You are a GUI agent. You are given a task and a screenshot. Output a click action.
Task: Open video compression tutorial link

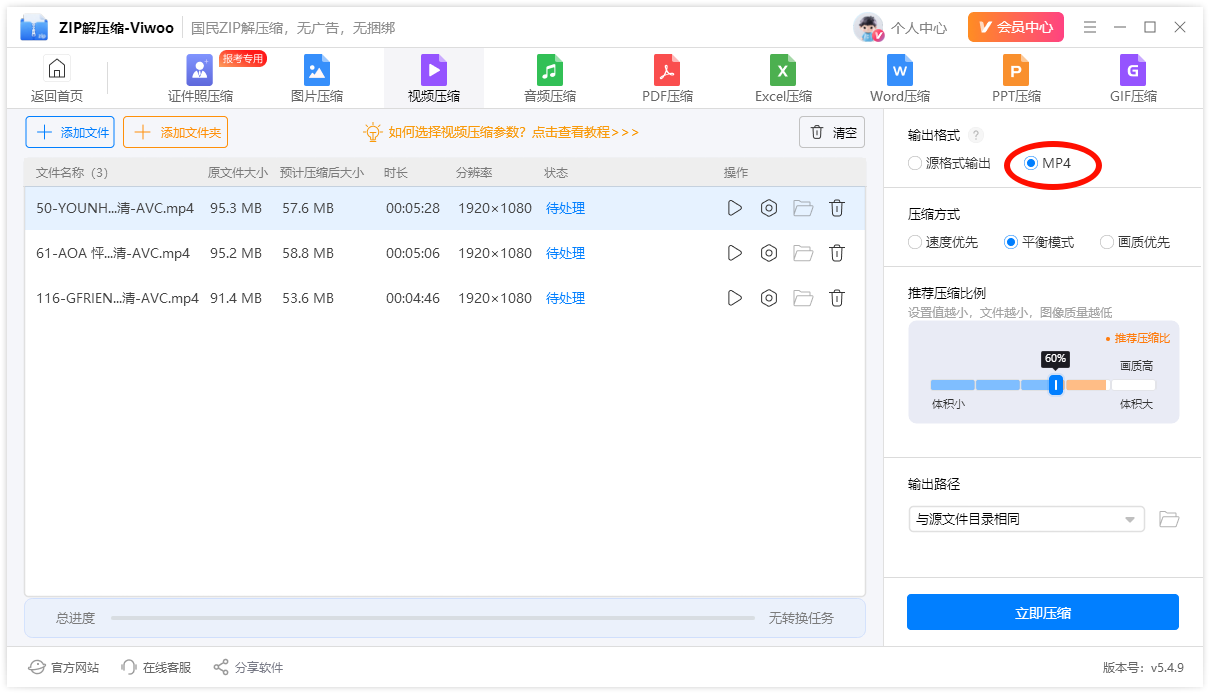tap(513, 132)
